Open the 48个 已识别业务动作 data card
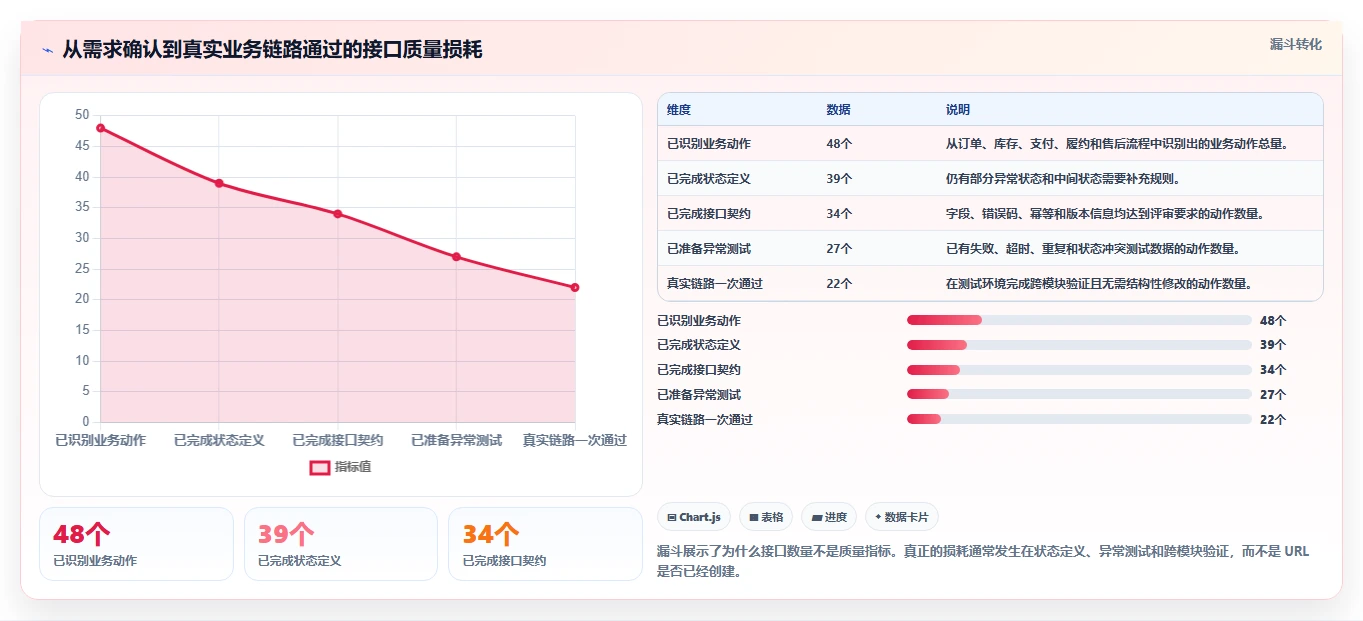 [136, 544]
